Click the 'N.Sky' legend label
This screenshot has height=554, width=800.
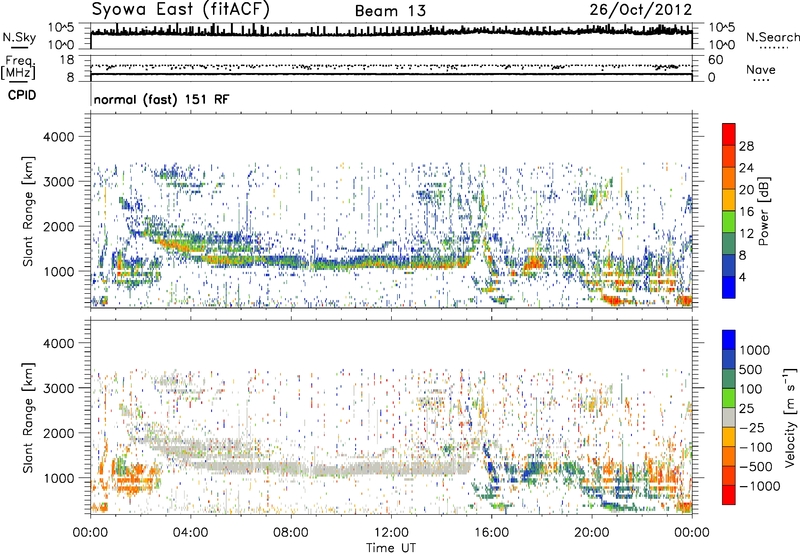[19, 37]
